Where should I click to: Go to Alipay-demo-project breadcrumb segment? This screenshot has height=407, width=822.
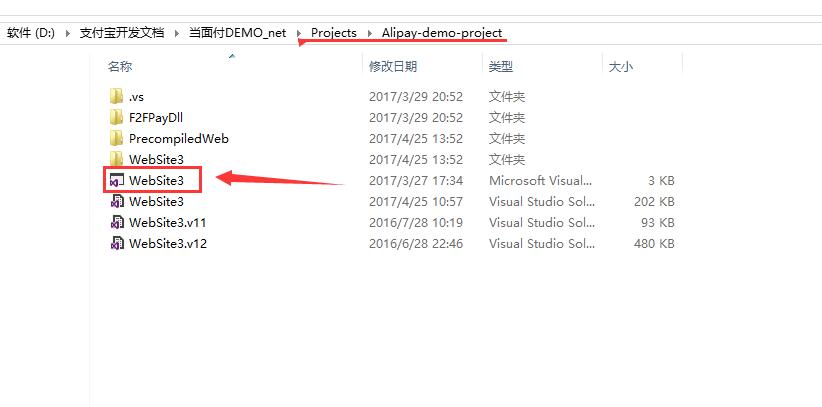[x=442, y=33]
